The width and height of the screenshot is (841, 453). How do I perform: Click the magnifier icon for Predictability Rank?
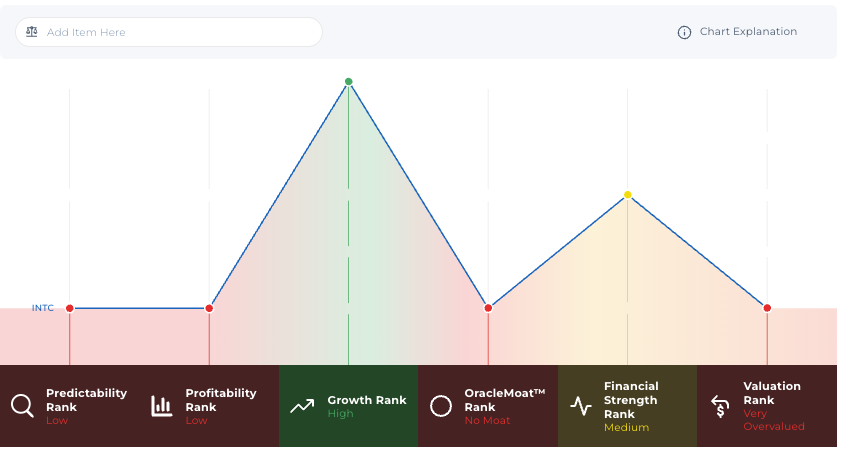click(x=22, y=406)
